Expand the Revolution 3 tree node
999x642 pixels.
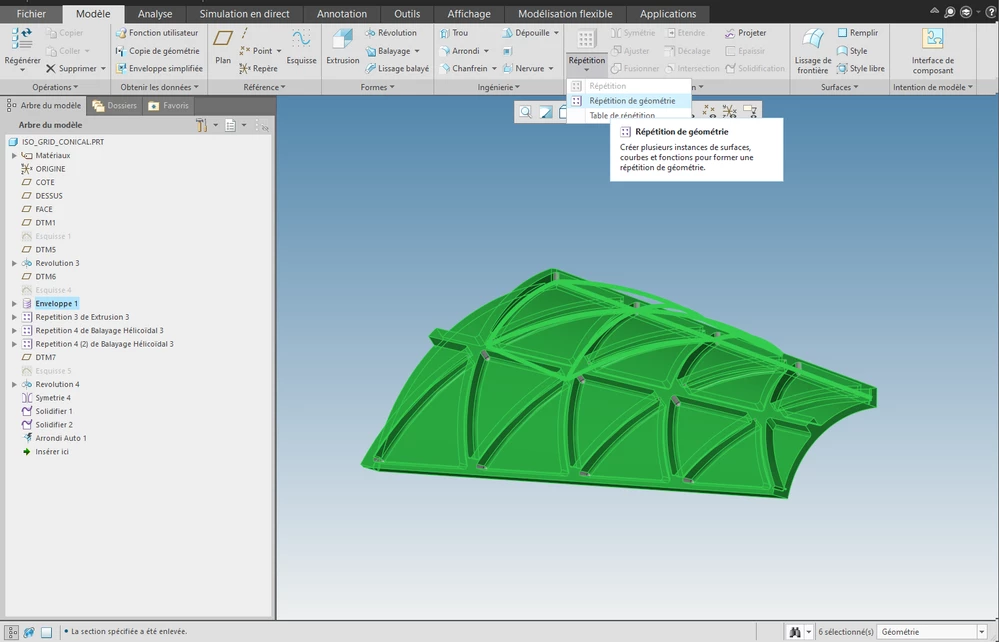pos(14,263)
